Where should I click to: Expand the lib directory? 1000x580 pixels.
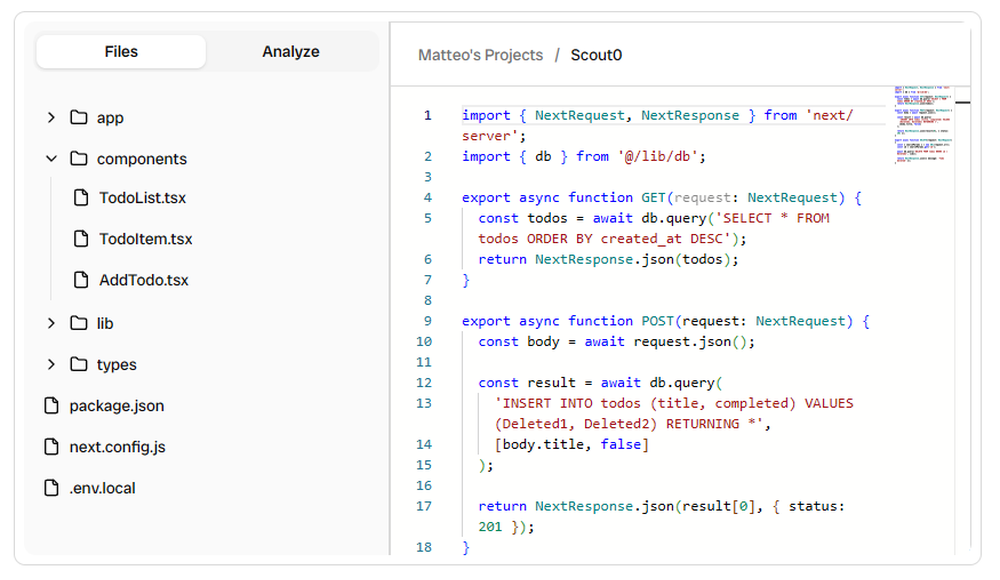(x=52, y=323)
